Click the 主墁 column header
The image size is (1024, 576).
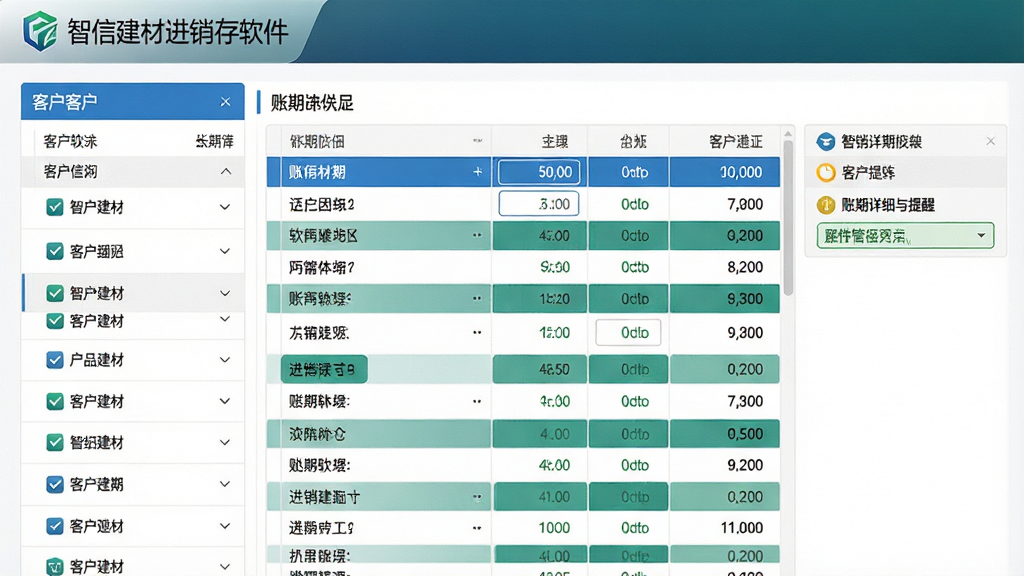click(x=555, y=142)
